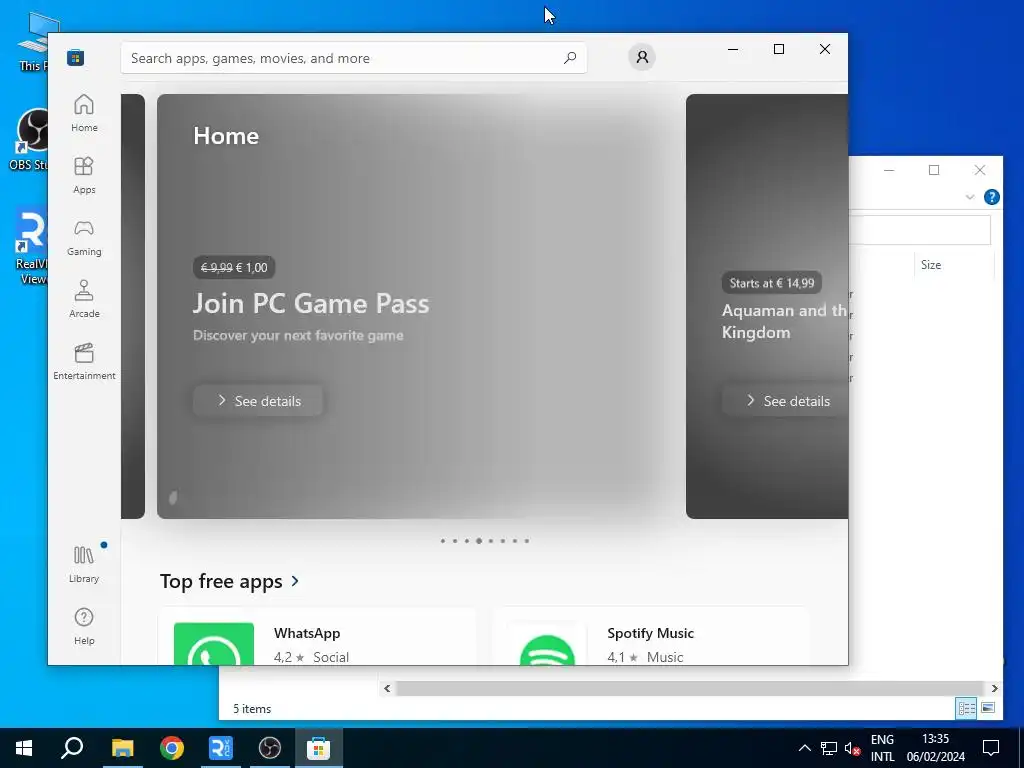Click the Aquaman and the Kingdom title
This screenshot has width=1024, height=768.
(784, 321)
